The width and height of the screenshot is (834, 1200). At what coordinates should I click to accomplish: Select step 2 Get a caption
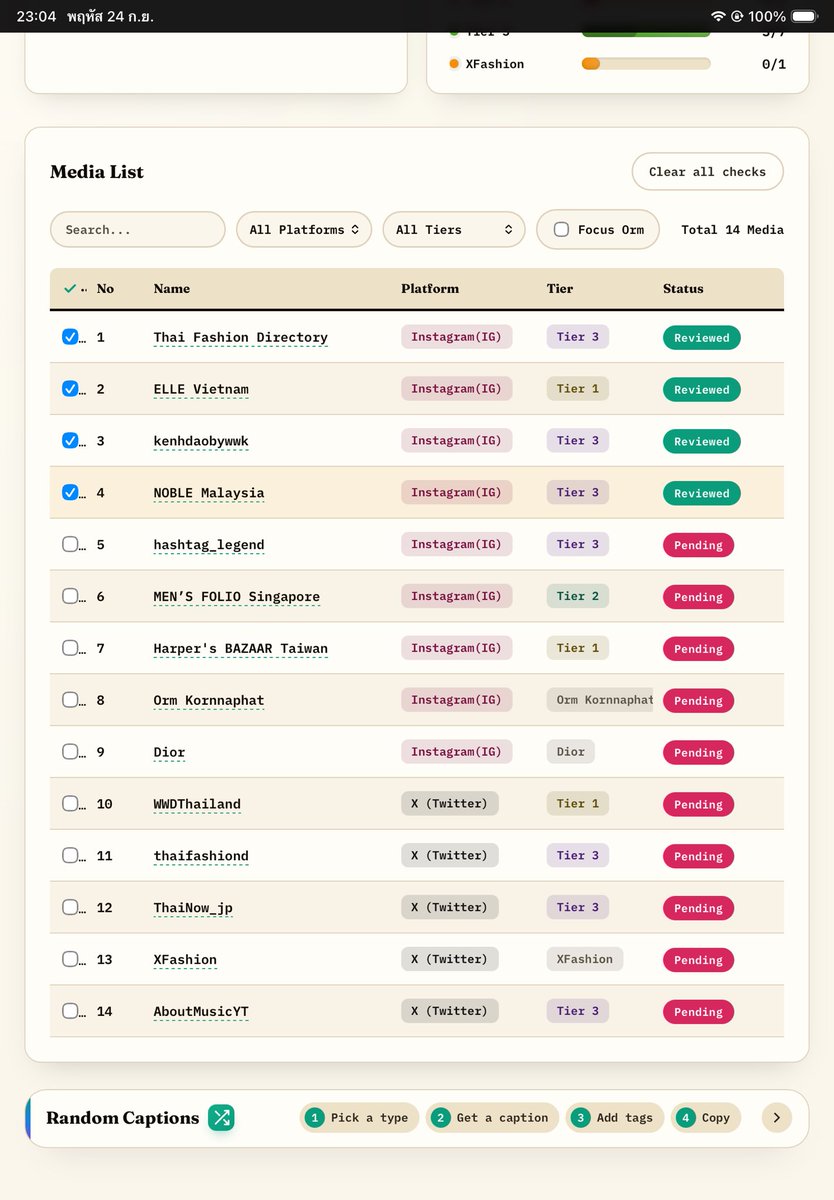492,1118
